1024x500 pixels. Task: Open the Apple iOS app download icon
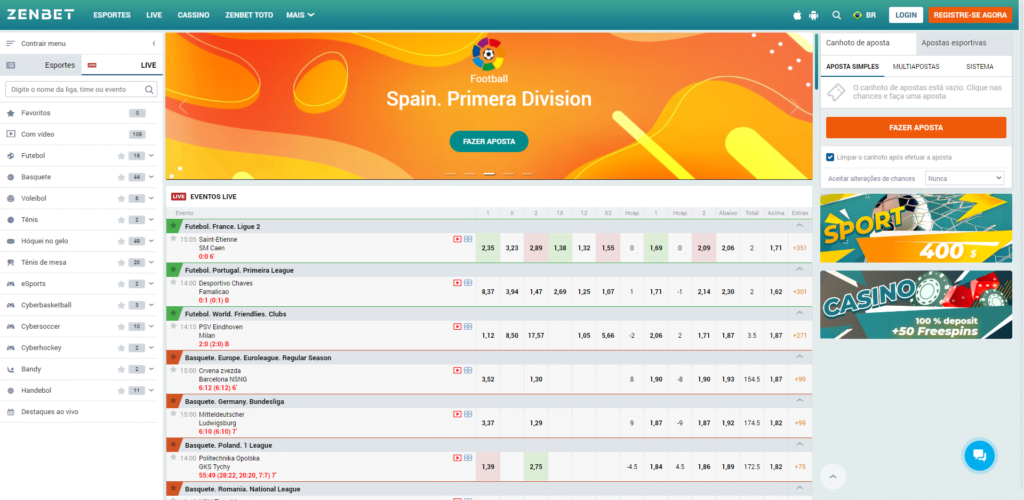(797, 15)
